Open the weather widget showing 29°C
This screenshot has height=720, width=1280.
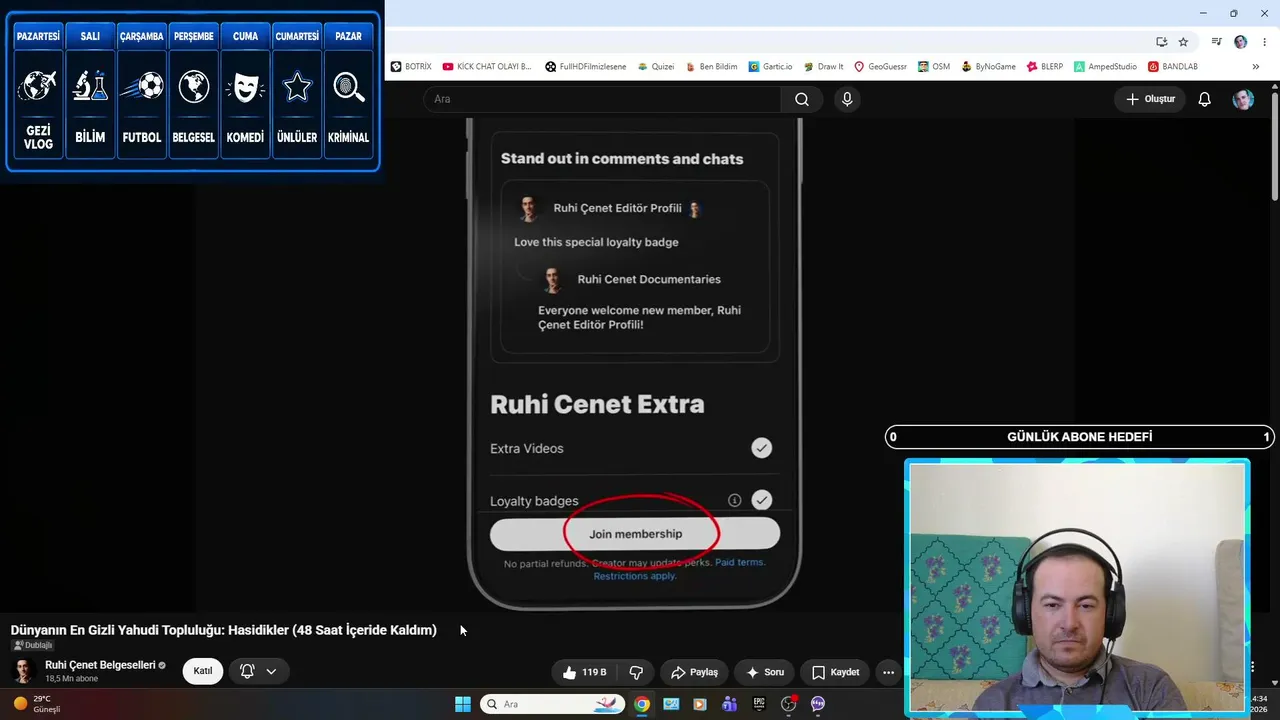point(37,704)
